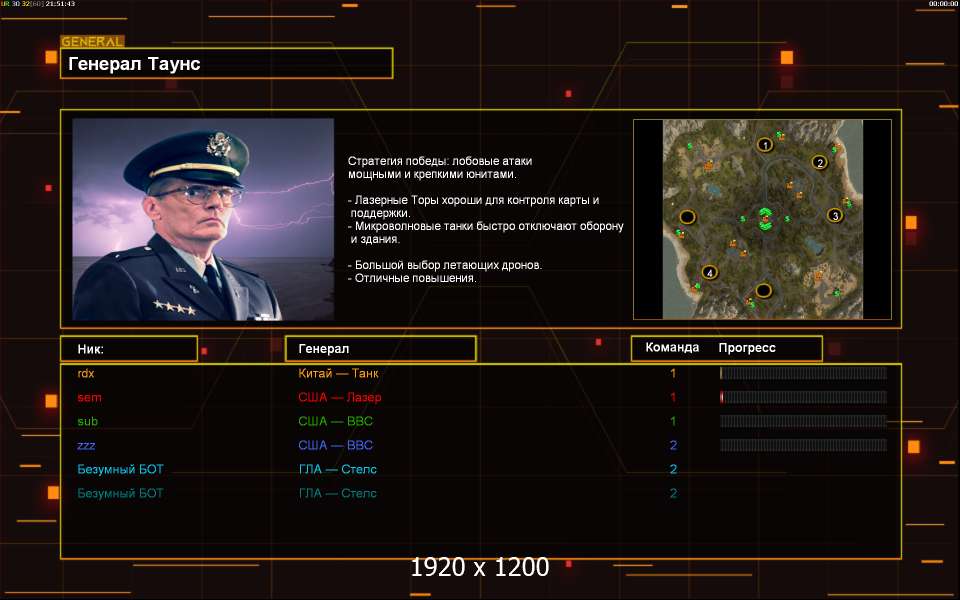Click the sem loading progress bar
This screenshot has width=960, height=600.
tap(803, 397)
